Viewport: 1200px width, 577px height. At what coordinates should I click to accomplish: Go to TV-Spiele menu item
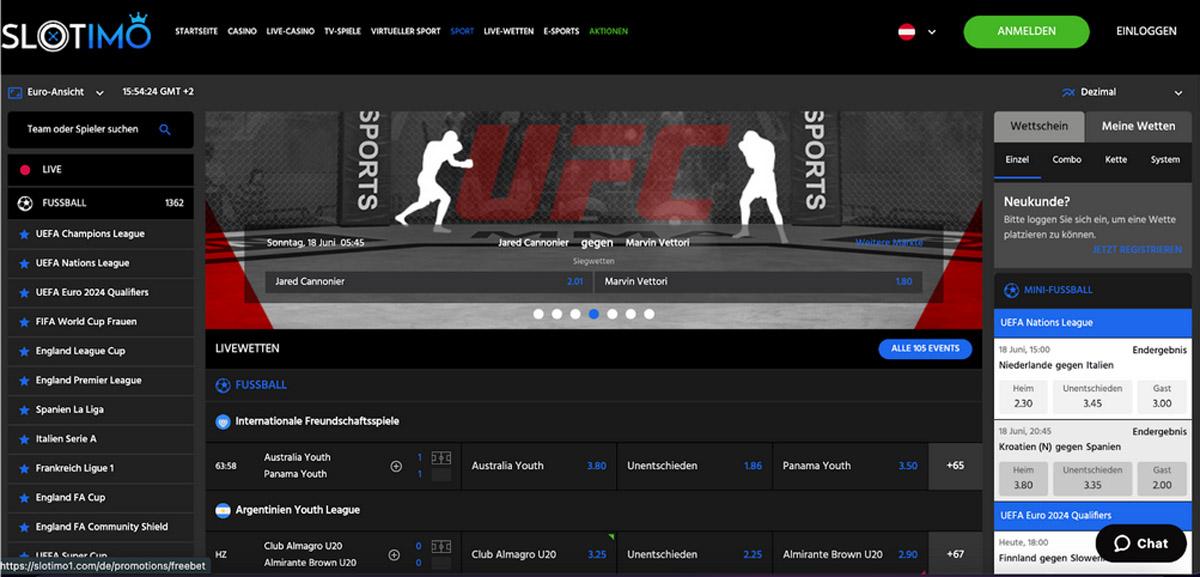341,31
